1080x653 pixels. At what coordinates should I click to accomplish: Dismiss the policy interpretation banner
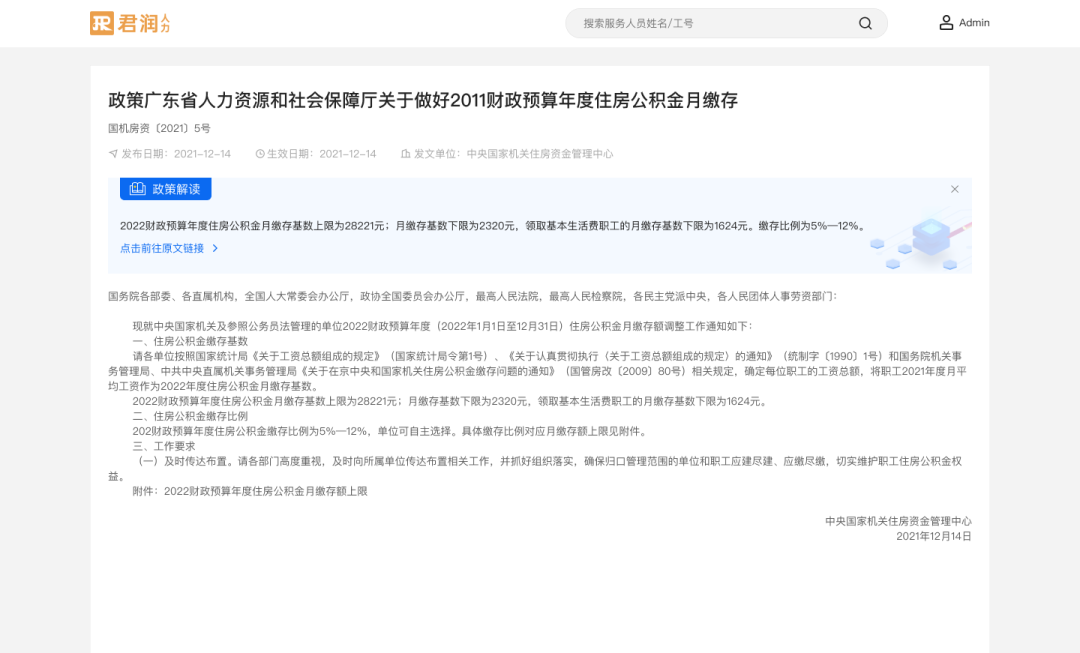[x=954, y=189]
